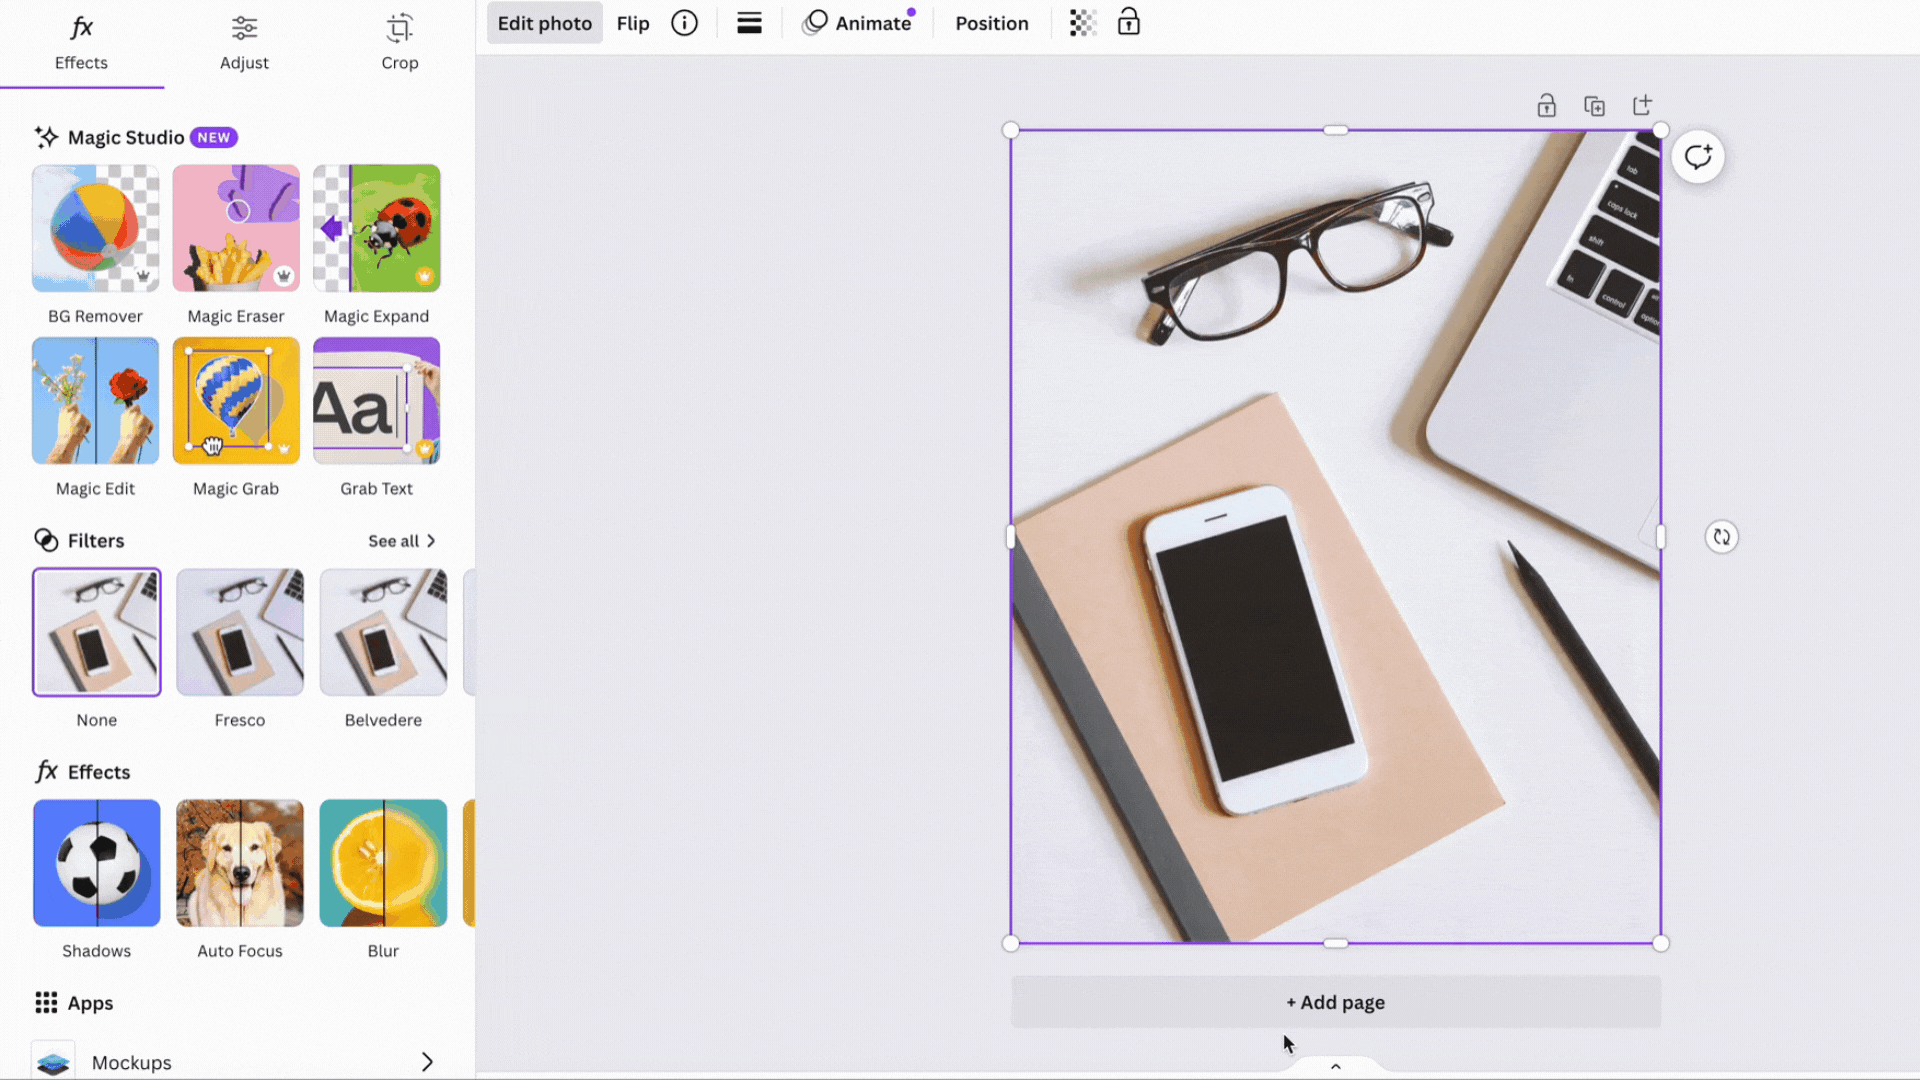Open the Position menu
Screen dimensions: 1920x1080
[x=991, y=22]
